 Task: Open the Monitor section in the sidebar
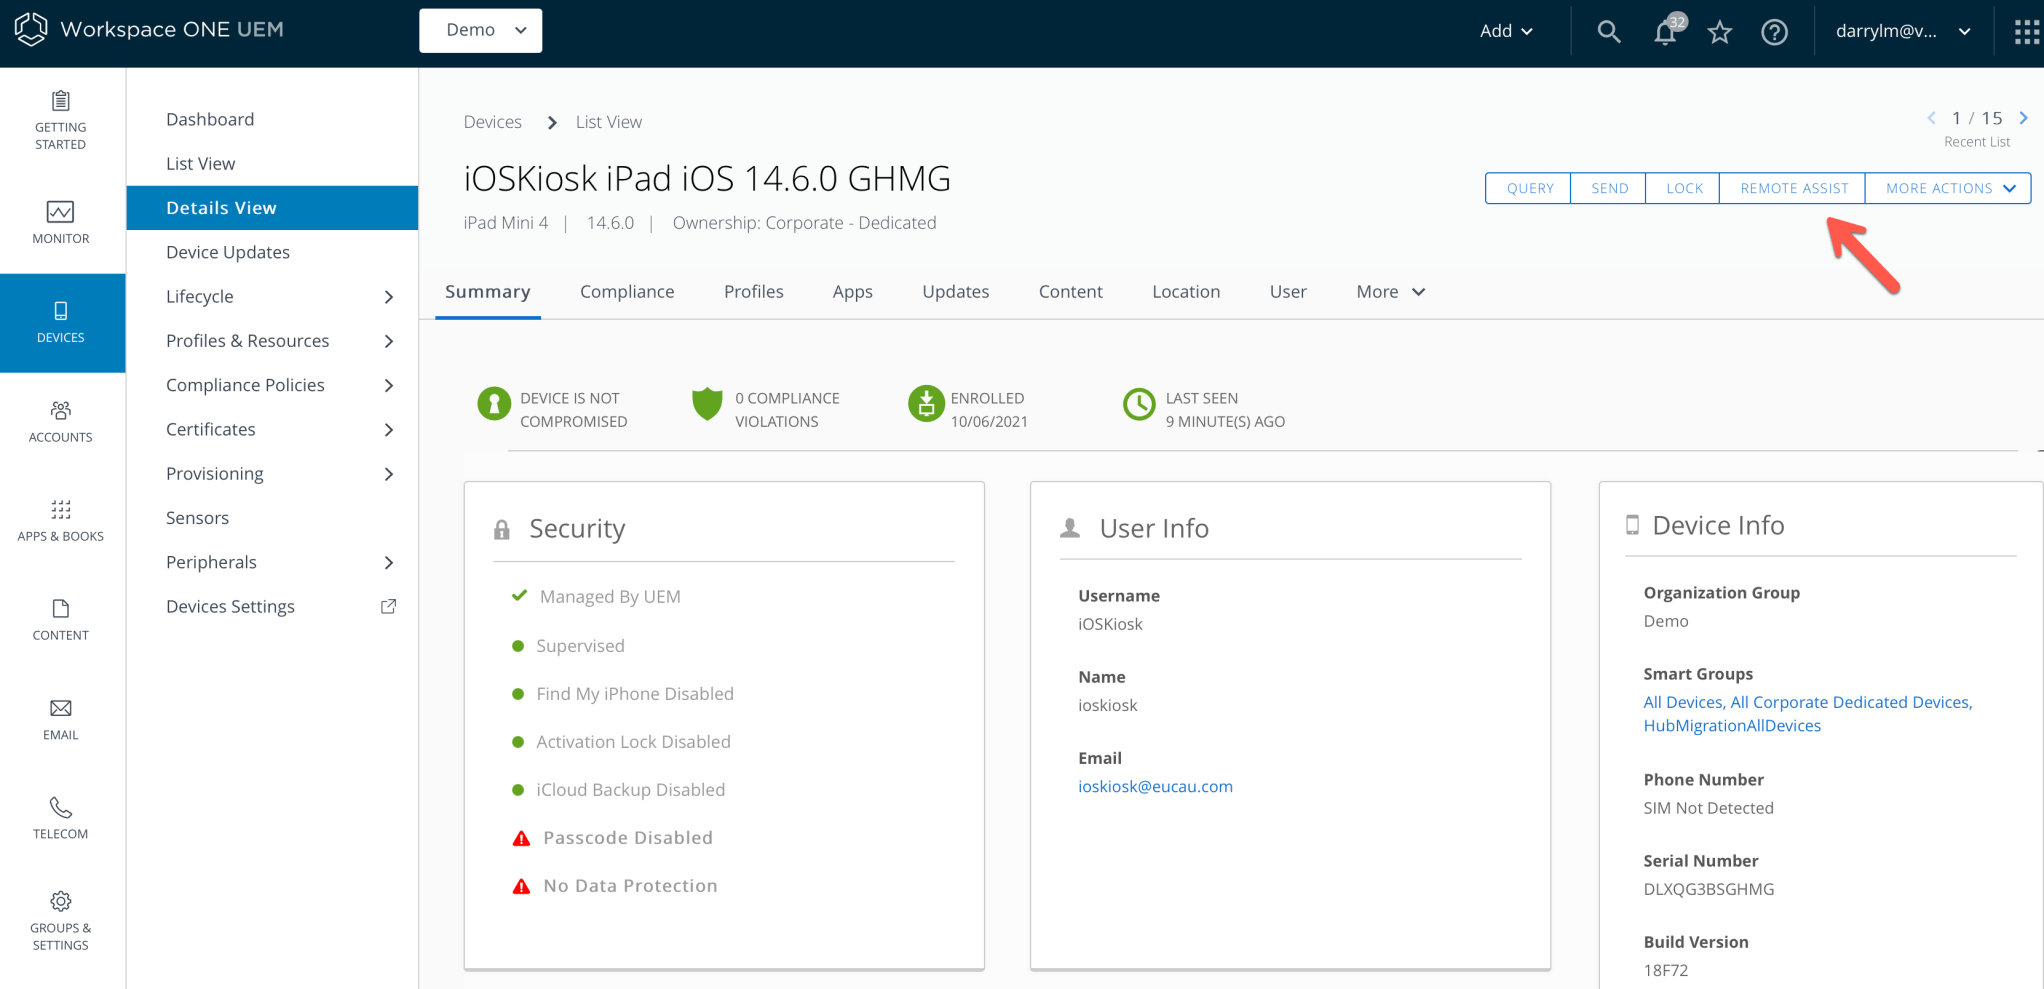tap(61, 222)
